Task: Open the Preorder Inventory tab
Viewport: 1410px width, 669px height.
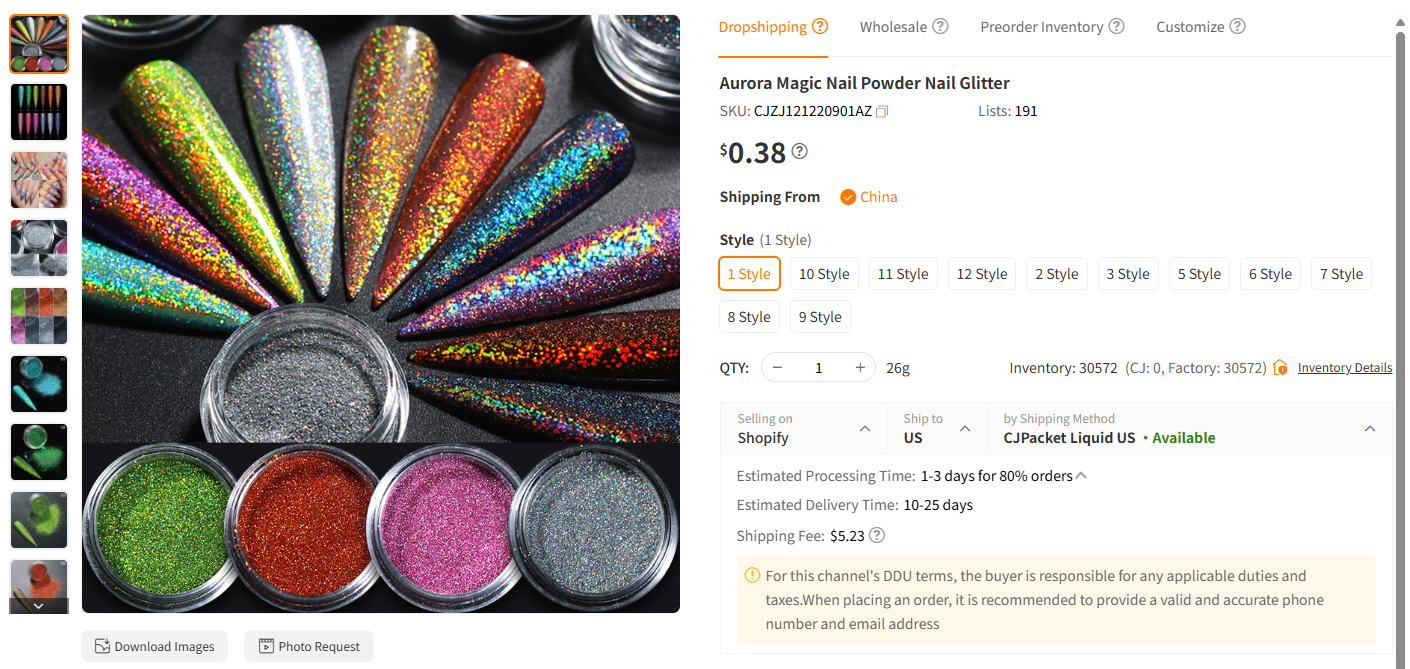Action: coord(1042,26)
